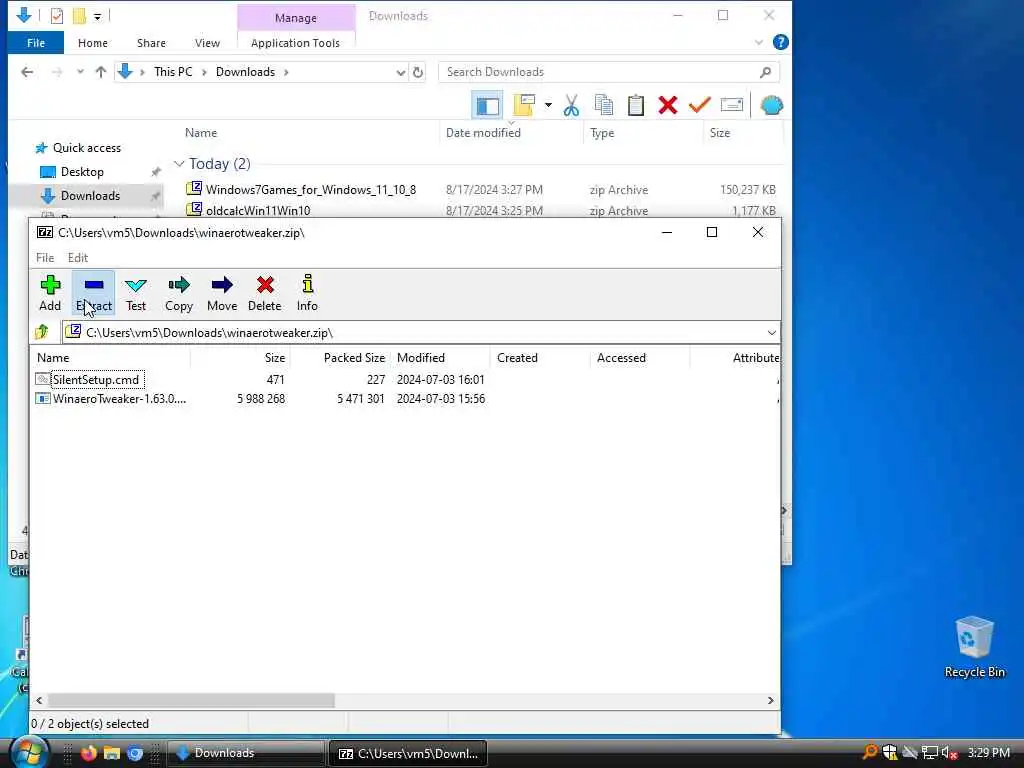
Task: Click the Test button in 7-Zip
Action: coord(136,293)
